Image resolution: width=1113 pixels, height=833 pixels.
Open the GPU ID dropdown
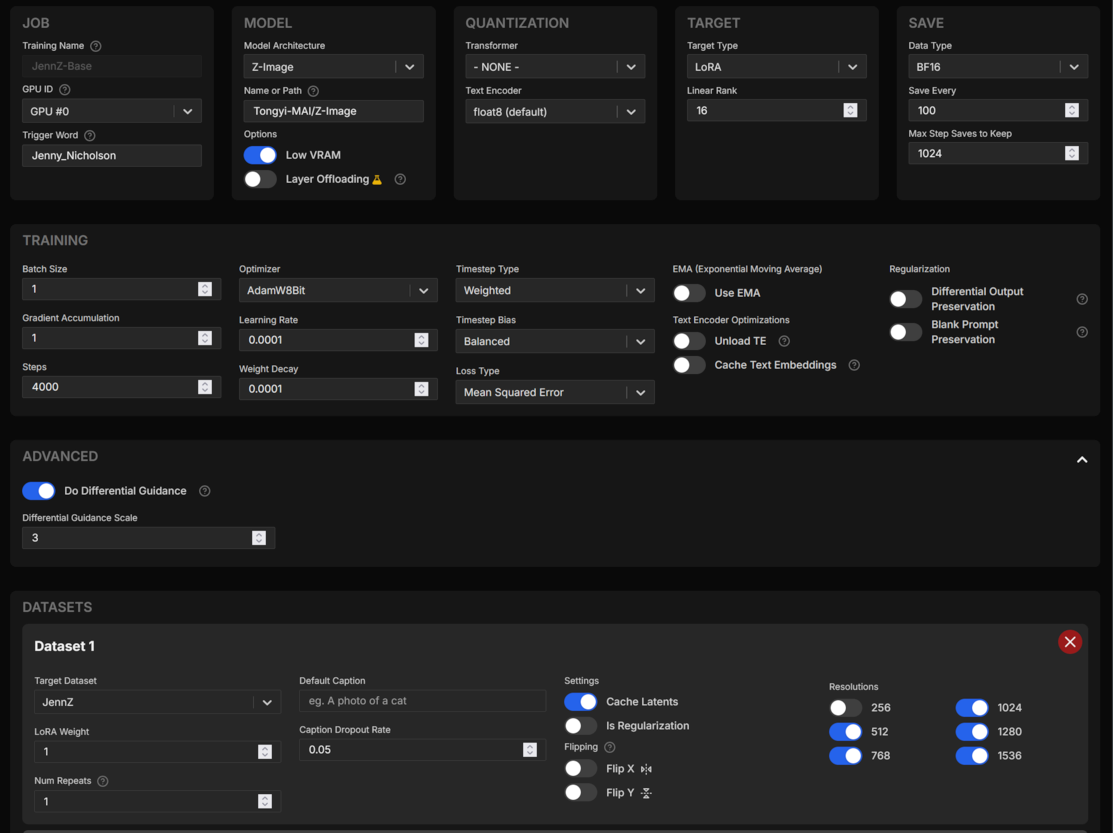click(111, 111)
